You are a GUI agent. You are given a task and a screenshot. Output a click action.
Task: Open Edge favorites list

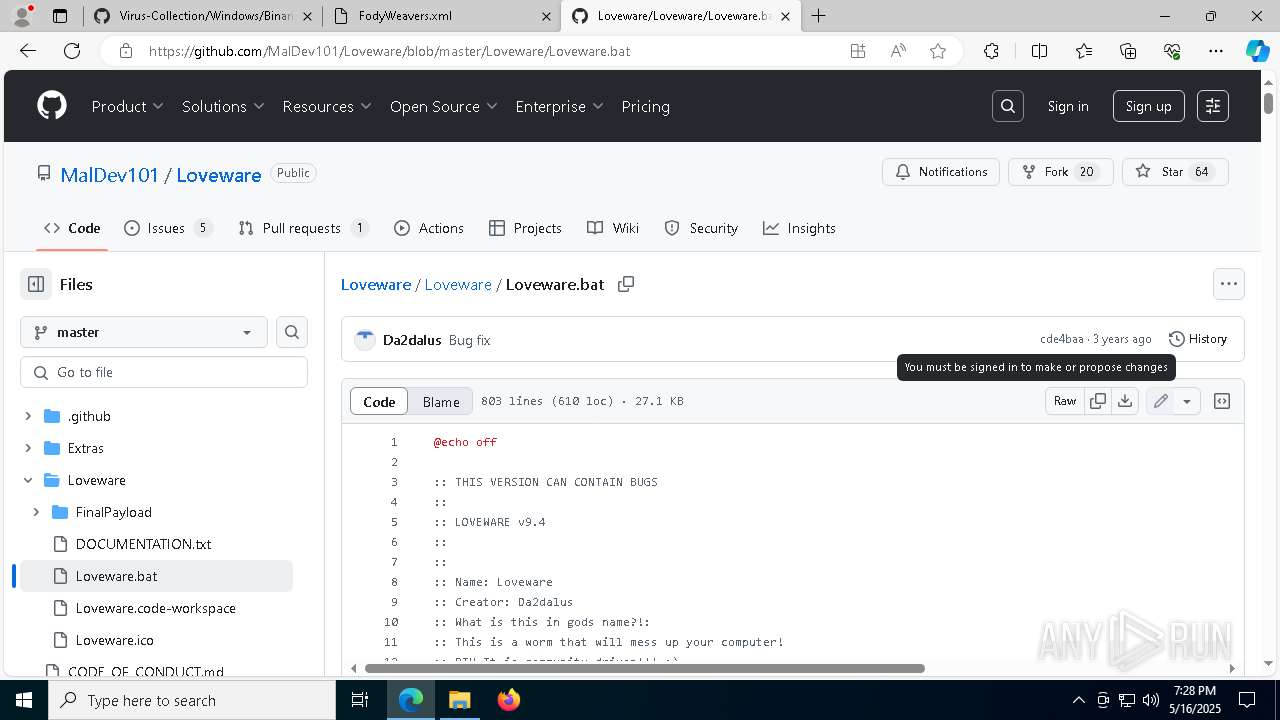coord(1084,51)
